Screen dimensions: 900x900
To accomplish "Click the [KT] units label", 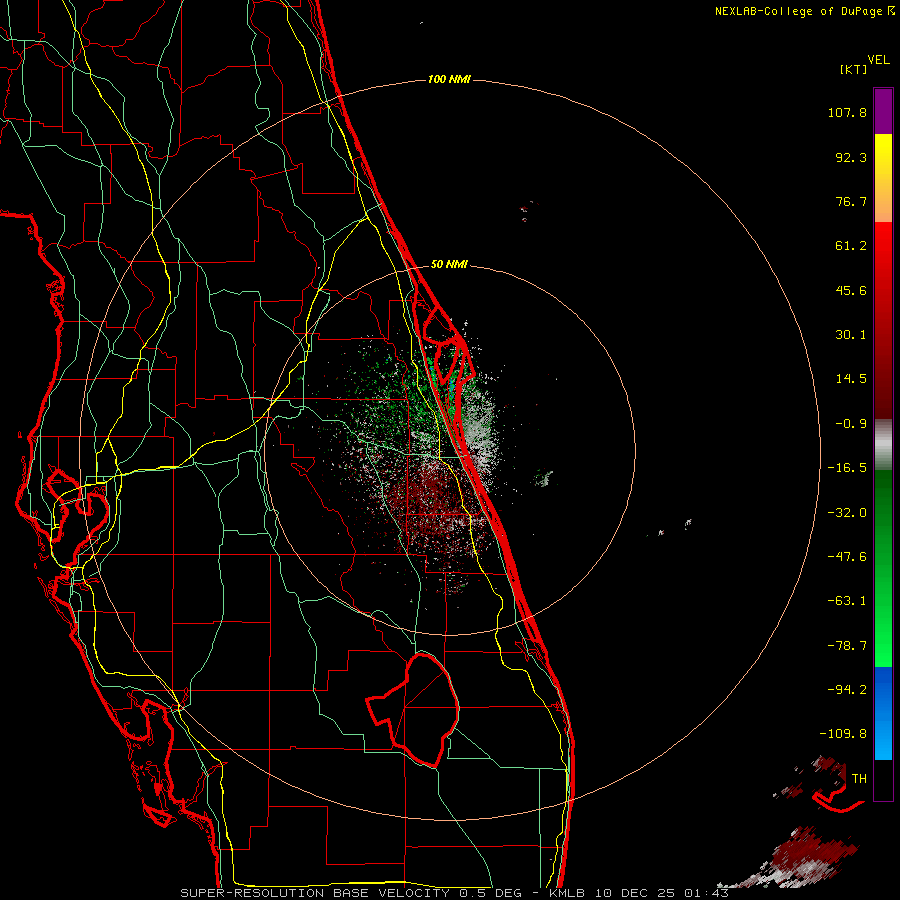I will tap(854, 69).
